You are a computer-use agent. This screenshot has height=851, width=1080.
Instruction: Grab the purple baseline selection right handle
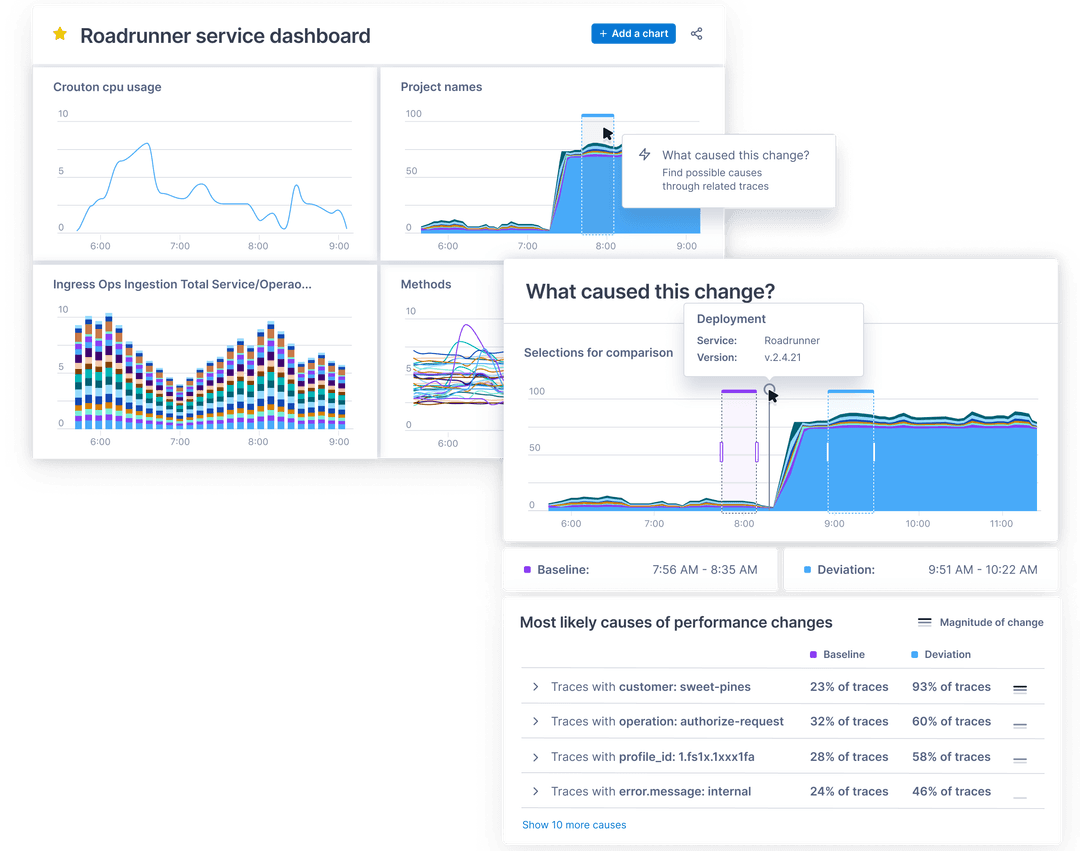[757, 452]
